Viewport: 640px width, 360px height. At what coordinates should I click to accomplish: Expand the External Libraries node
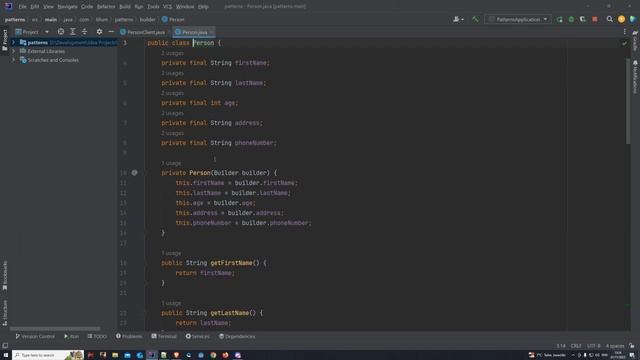pyautogui.click(x=13, y=51)
